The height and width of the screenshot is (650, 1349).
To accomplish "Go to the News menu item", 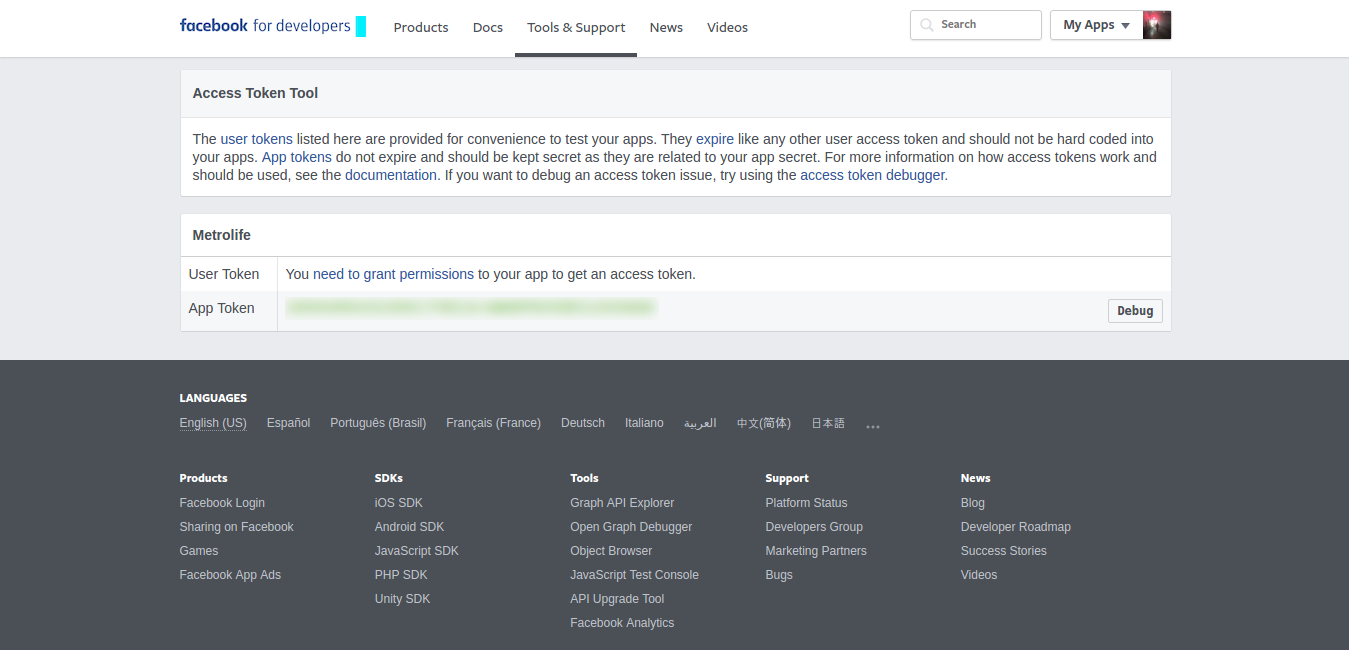I will click(x=666, y=28).
